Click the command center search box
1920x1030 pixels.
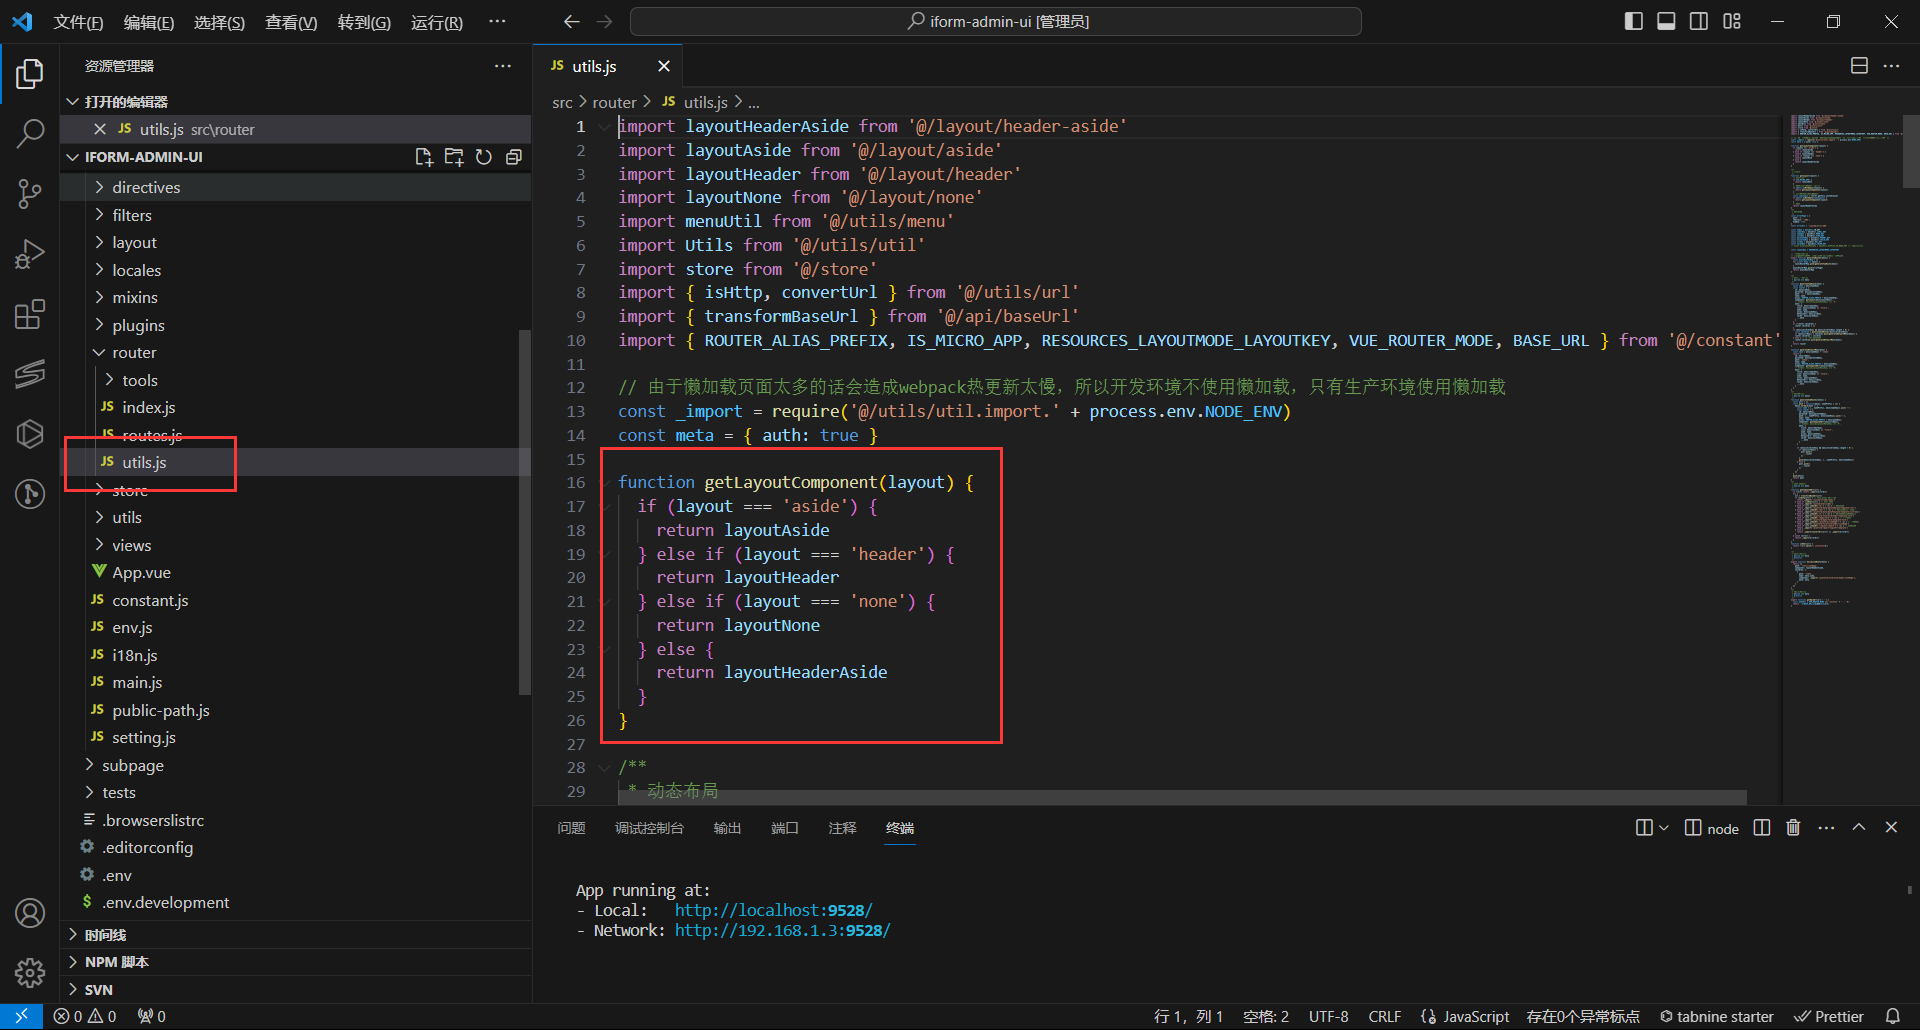tap(996, 21)
